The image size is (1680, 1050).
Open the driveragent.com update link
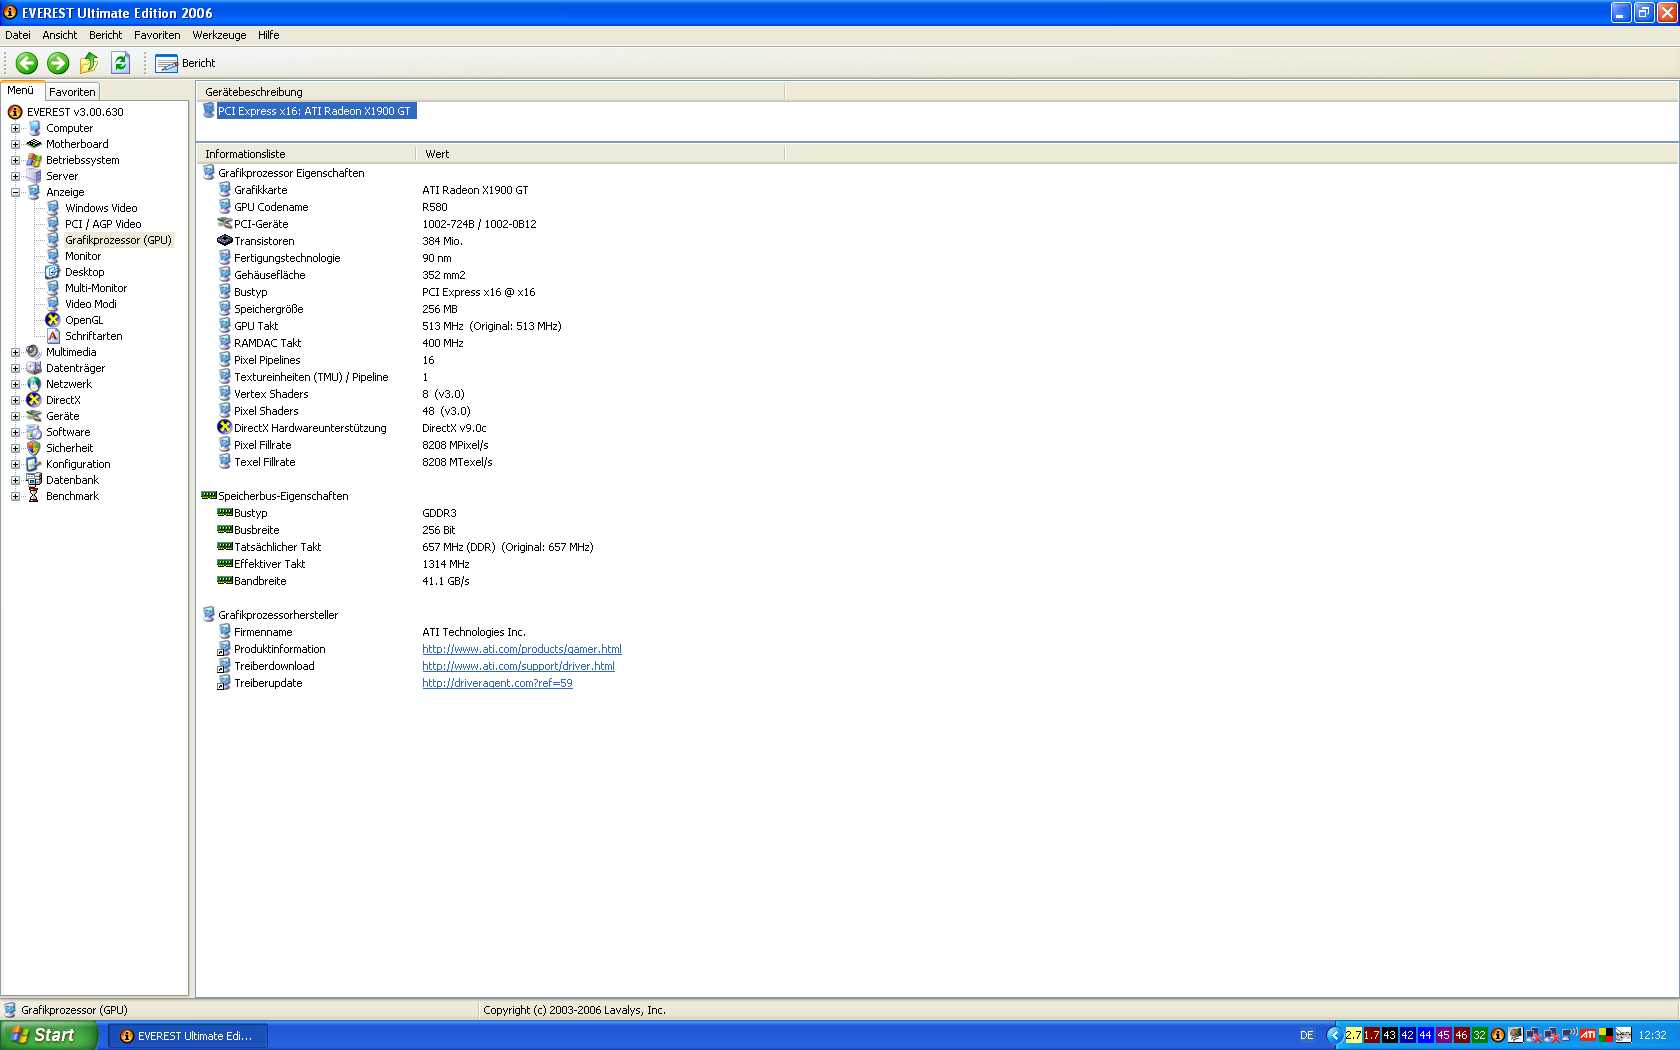497,683
